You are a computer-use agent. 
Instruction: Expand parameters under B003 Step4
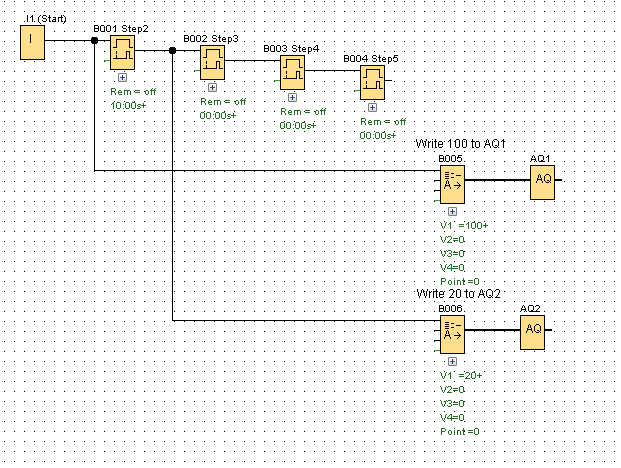tap(293, 97)
